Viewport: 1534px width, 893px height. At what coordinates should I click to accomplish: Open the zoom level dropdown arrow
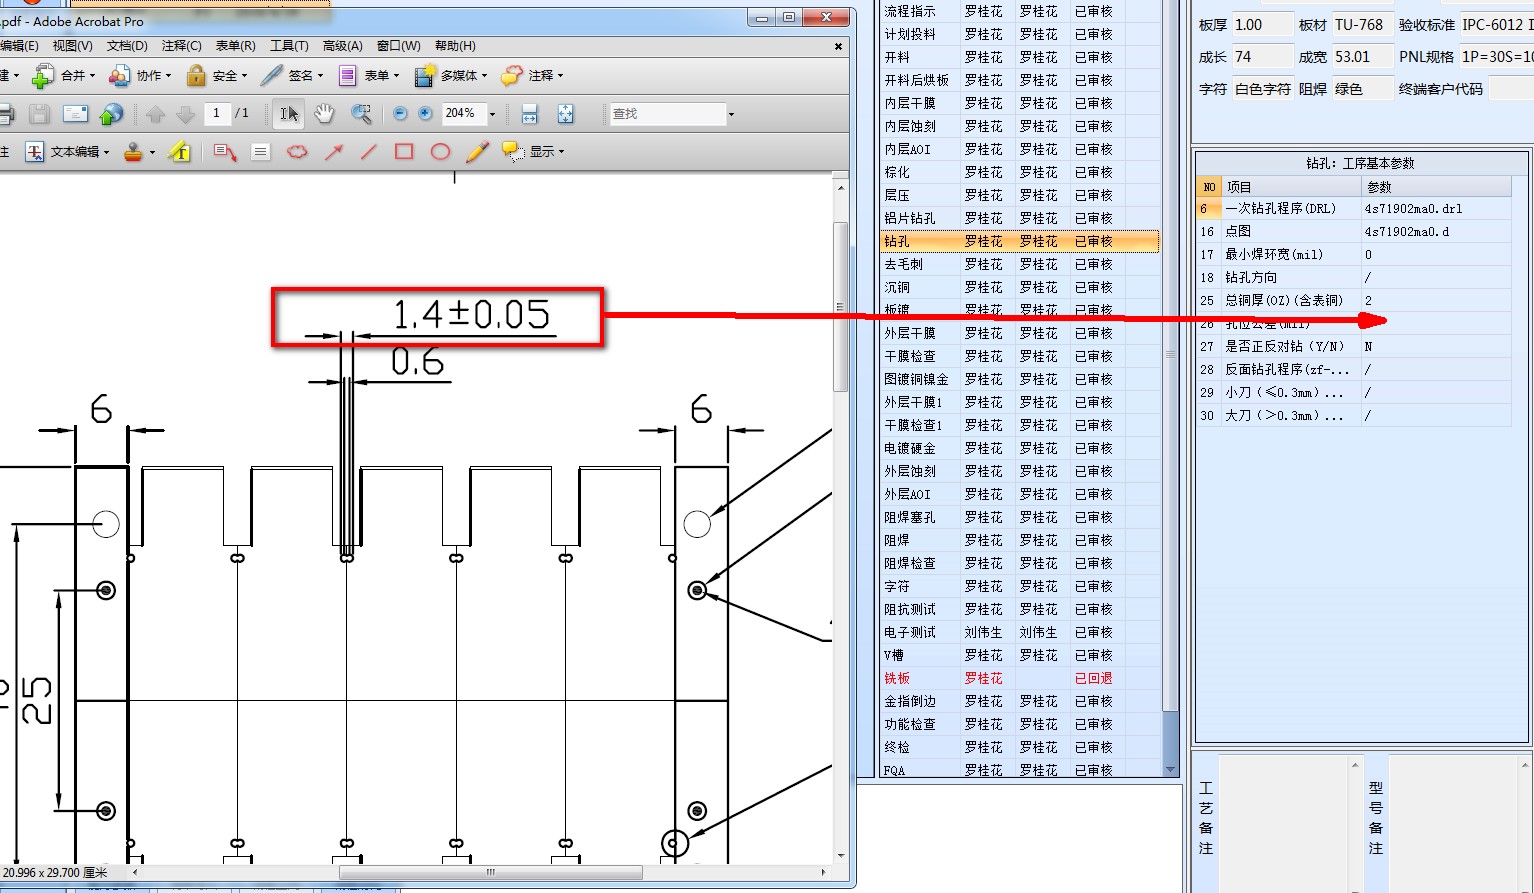492,114
